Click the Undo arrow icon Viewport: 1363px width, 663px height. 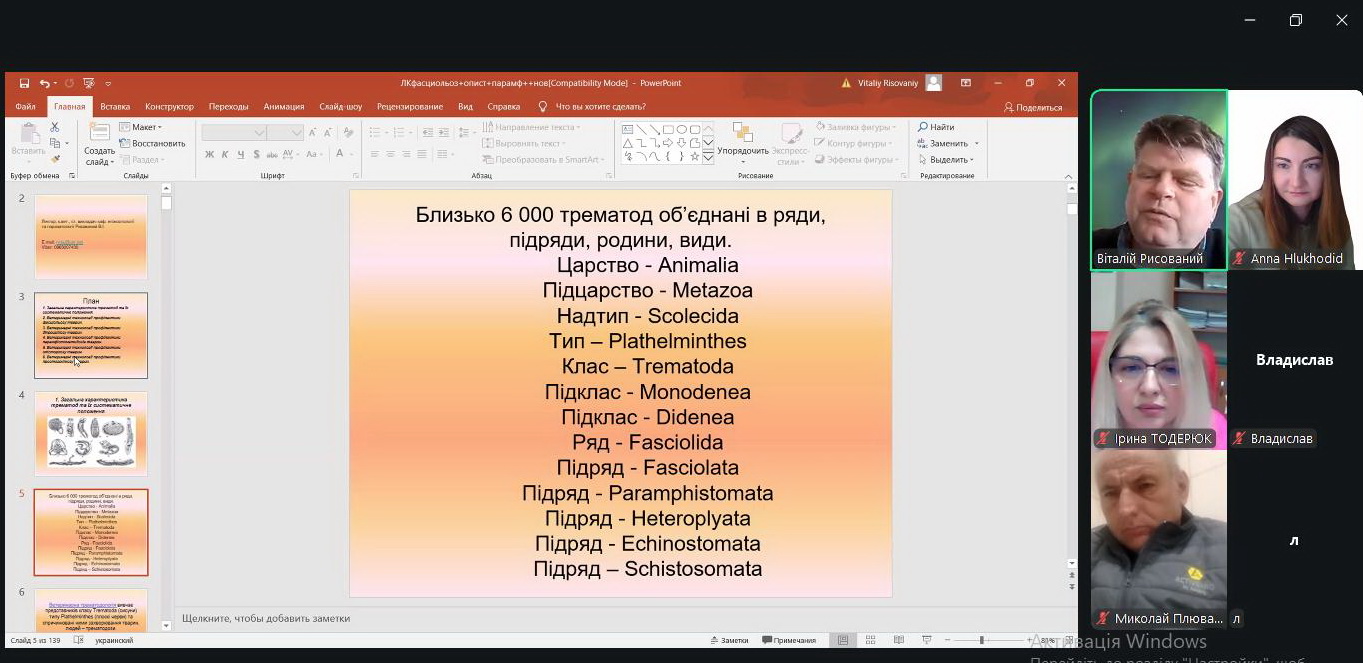pos(45,83)
